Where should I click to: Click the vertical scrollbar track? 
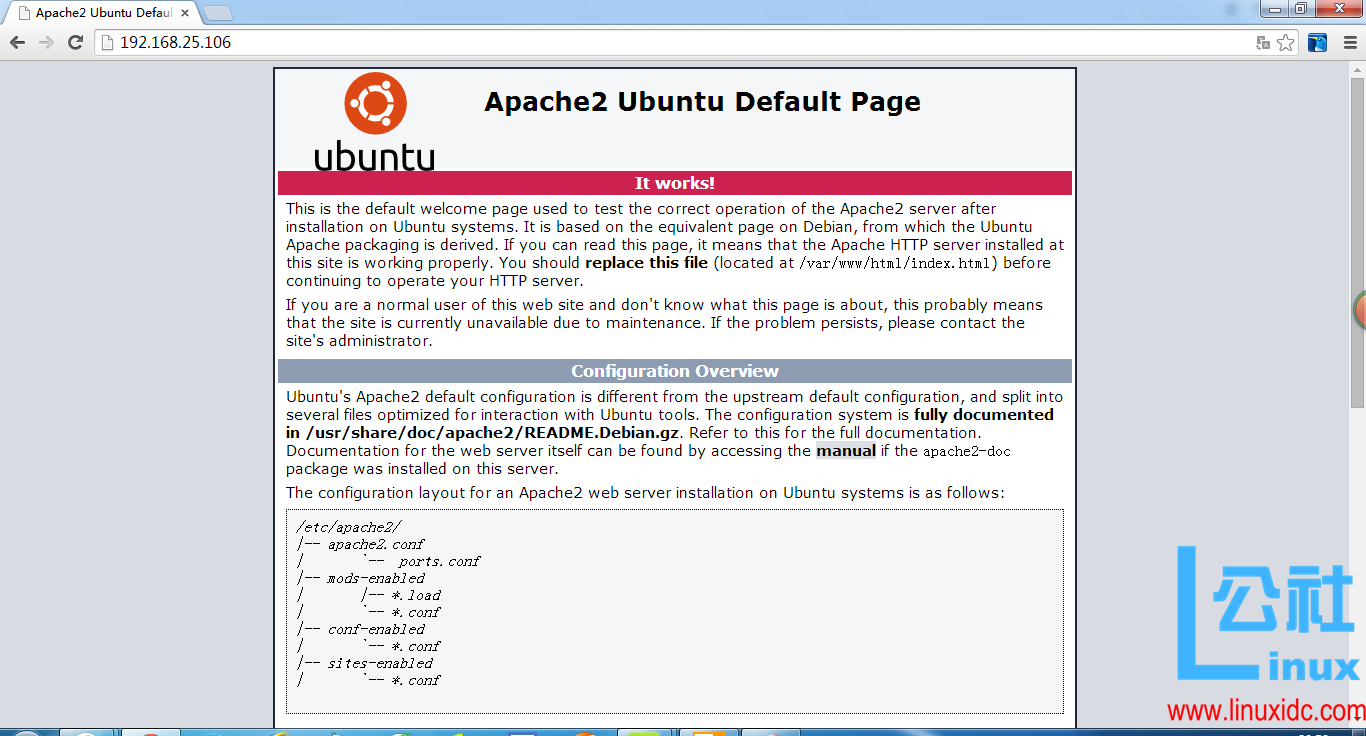(1359, 450)
